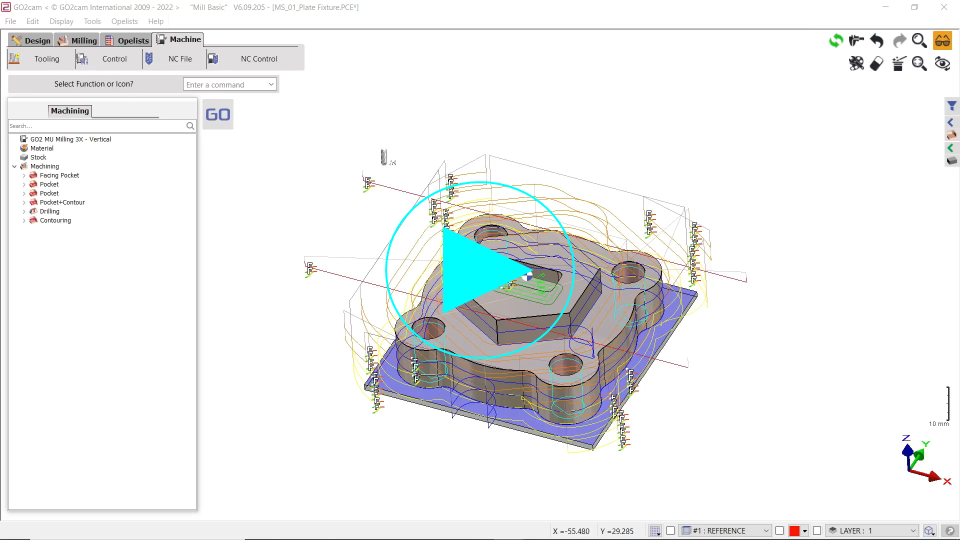Screen dimensions: 960x540
Task: Click the green refresh arrows icon
Action: [835, 40]
